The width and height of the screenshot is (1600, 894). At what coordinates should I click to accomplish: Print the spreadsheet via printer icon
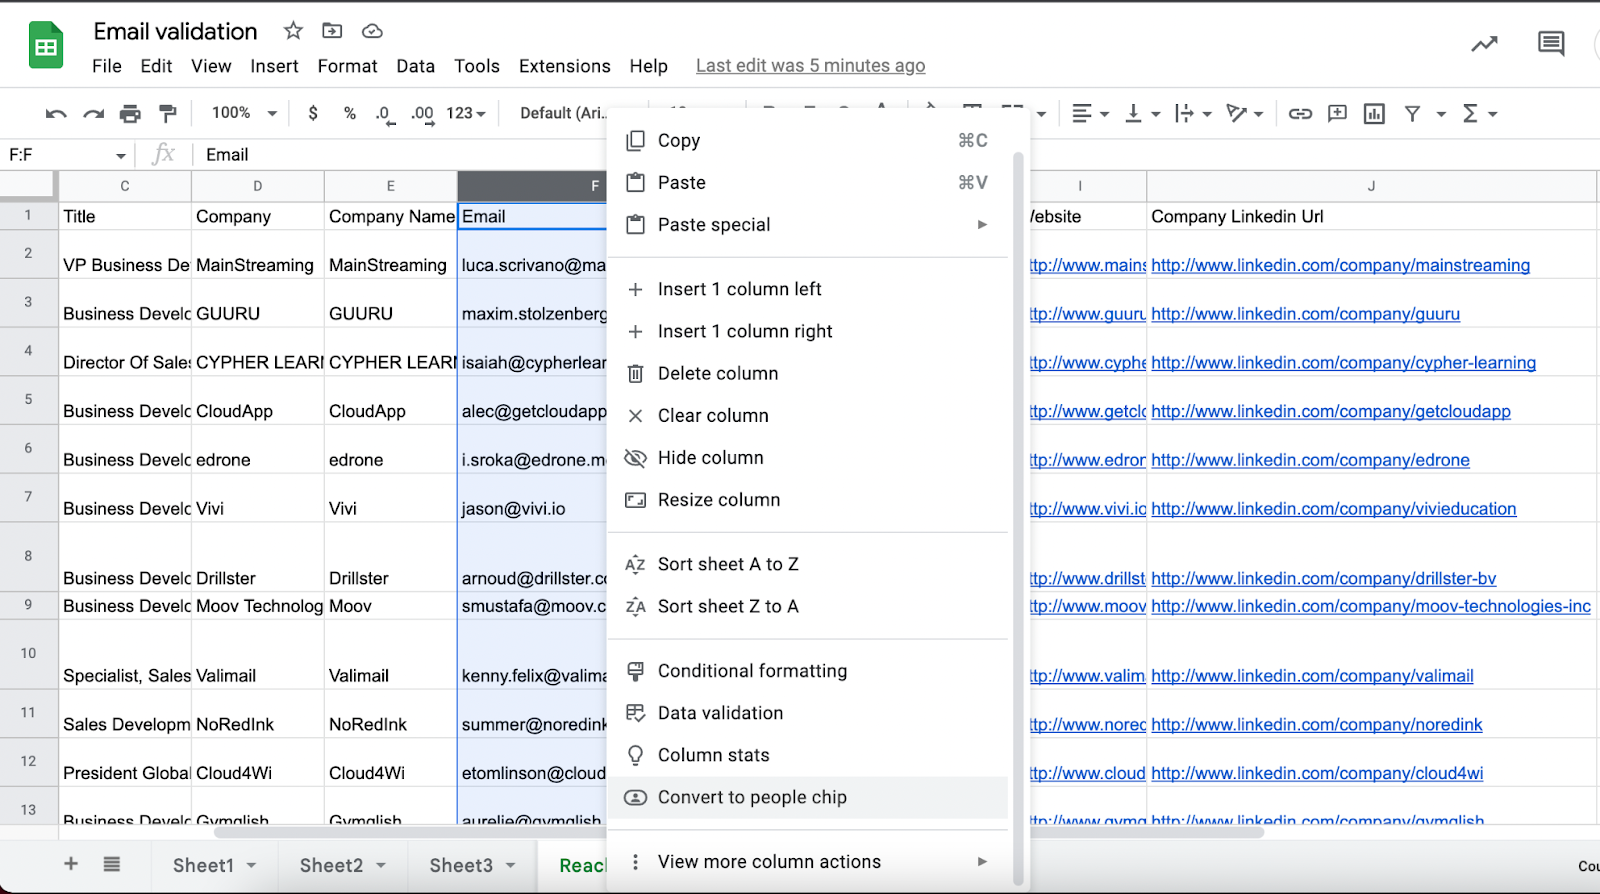[x=130, y=114]
